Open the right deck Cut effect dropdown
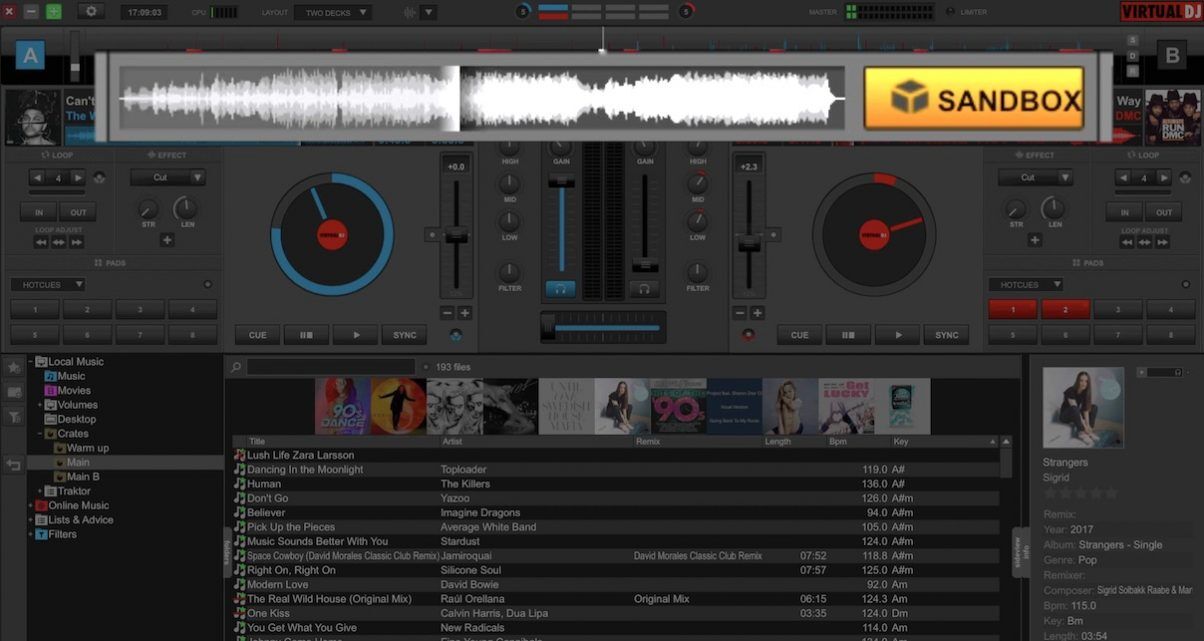 [1035, 177]
